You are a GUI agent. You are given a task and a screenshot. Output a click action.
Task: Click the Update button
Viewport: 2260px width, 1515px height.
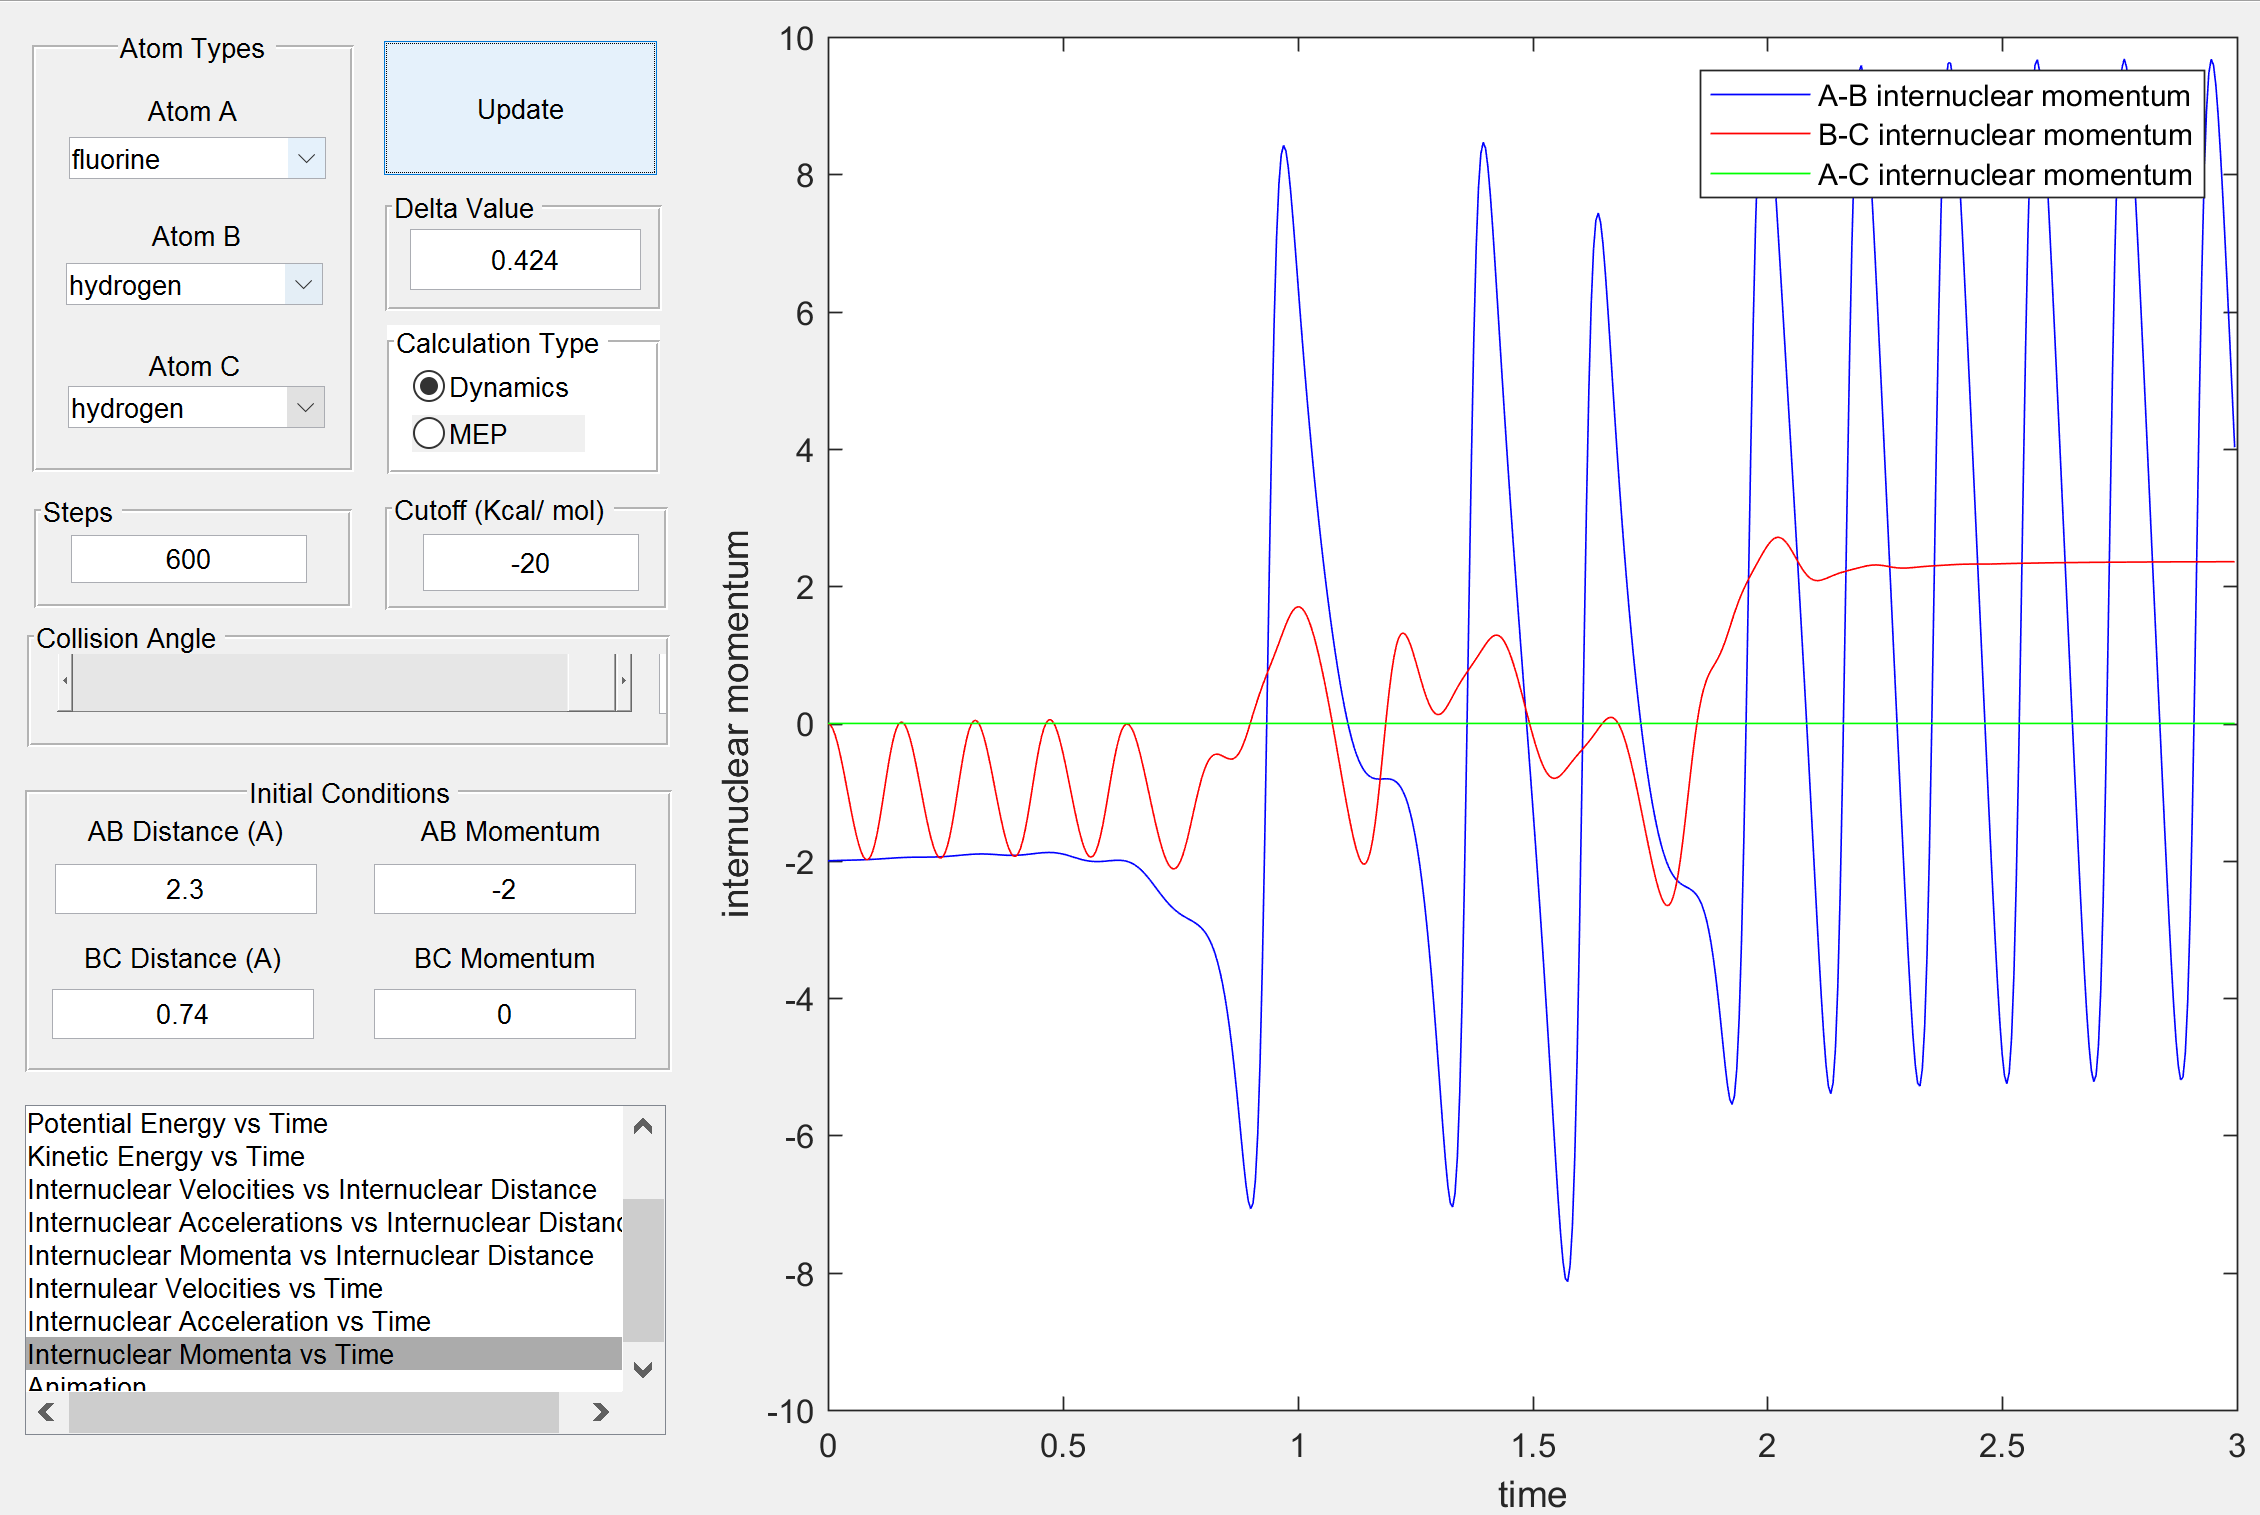click(520, 108)
